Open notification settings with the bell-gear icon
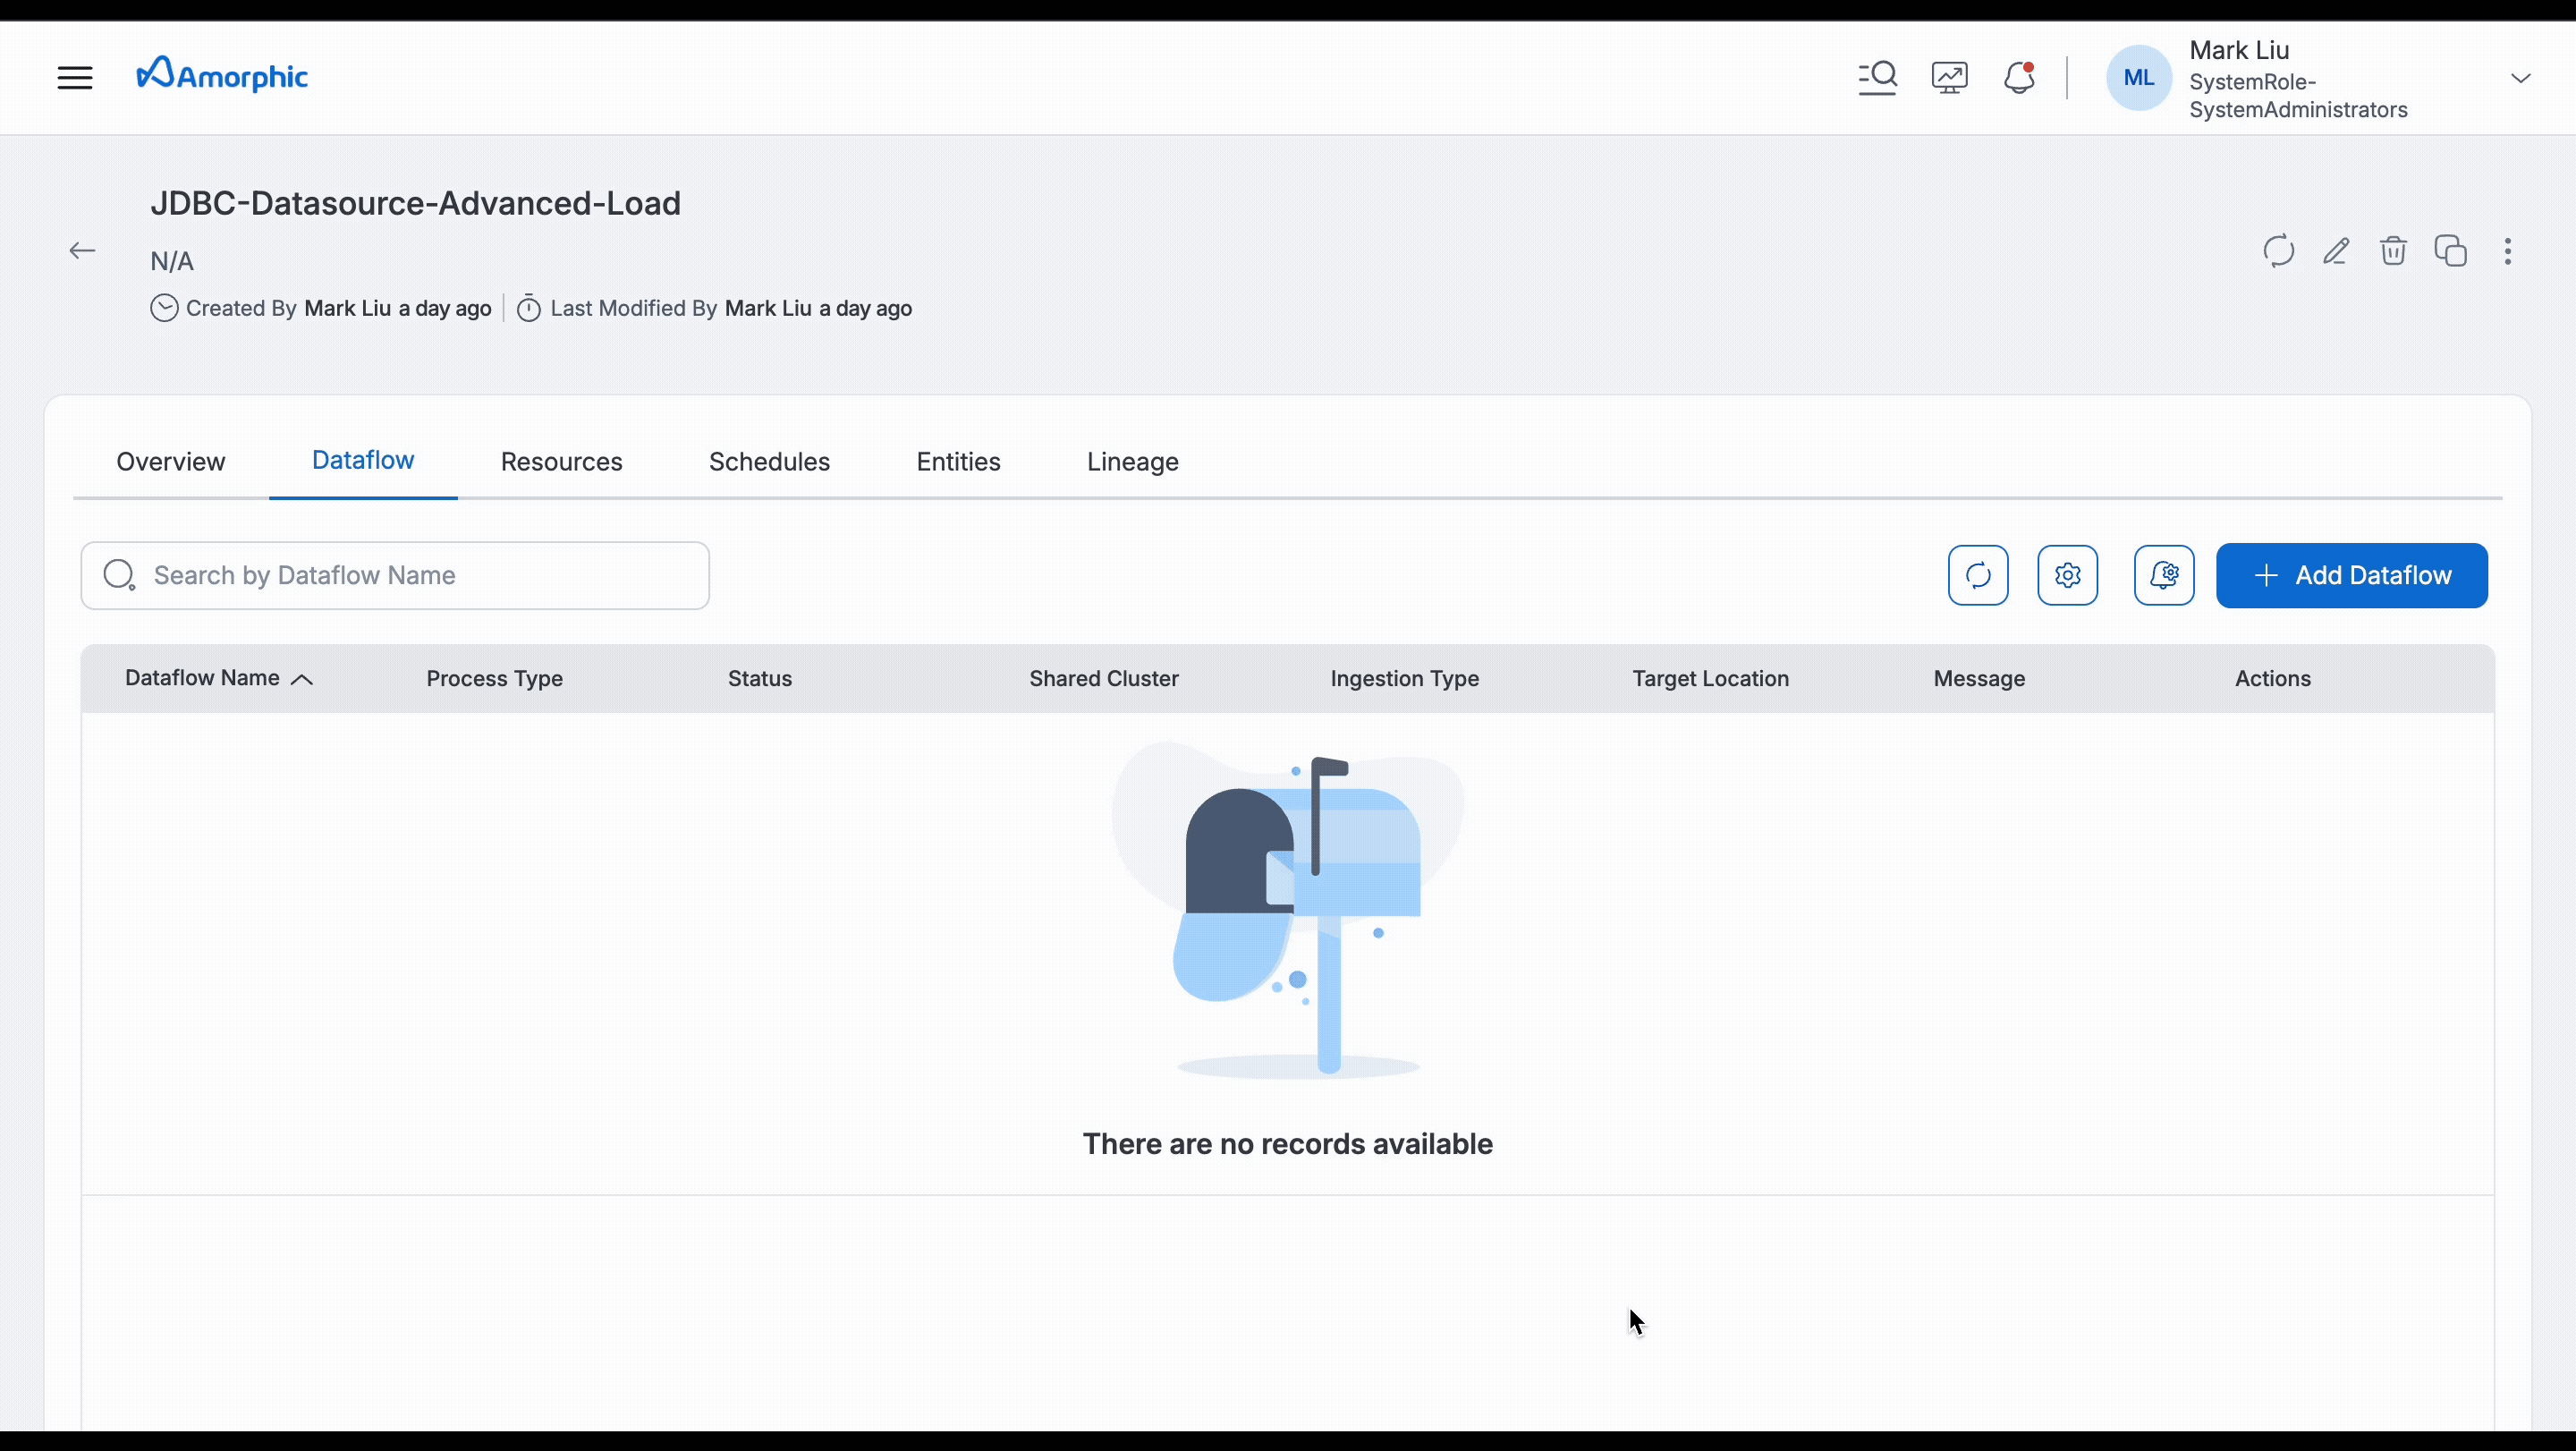This screenshot has width=2576, height=1451. pos(2164,575)
